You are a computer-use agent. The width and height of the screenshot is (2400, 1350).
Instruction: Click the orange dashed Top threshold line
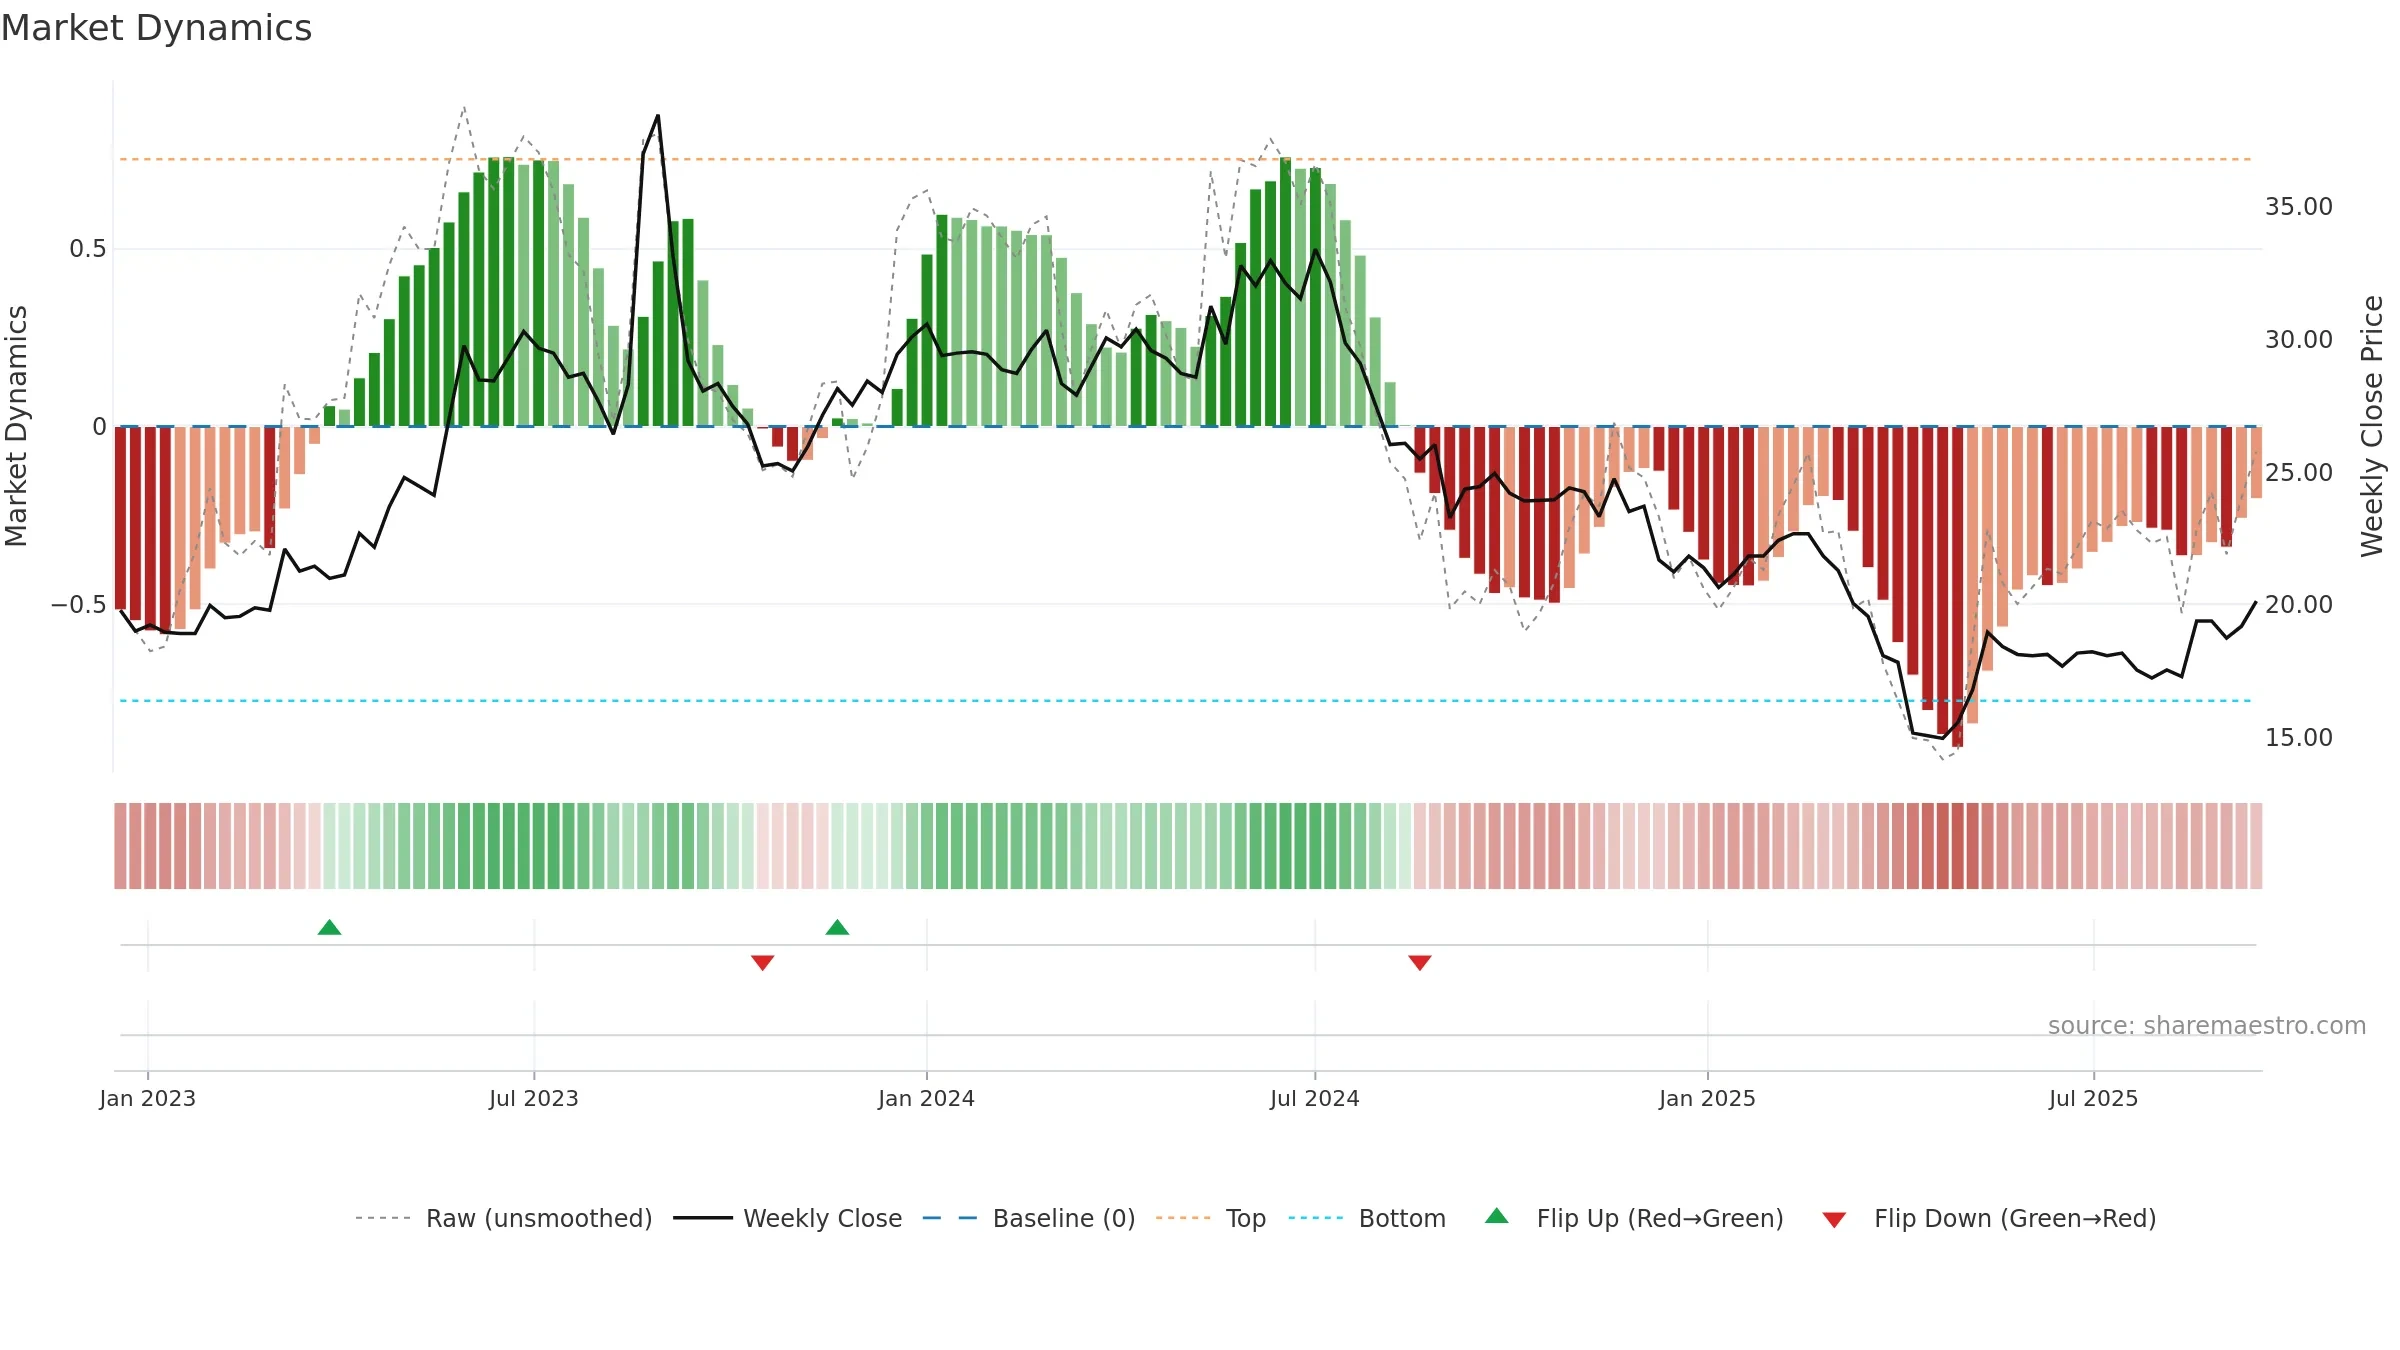pyautogui.click(x=1185, y=159)
